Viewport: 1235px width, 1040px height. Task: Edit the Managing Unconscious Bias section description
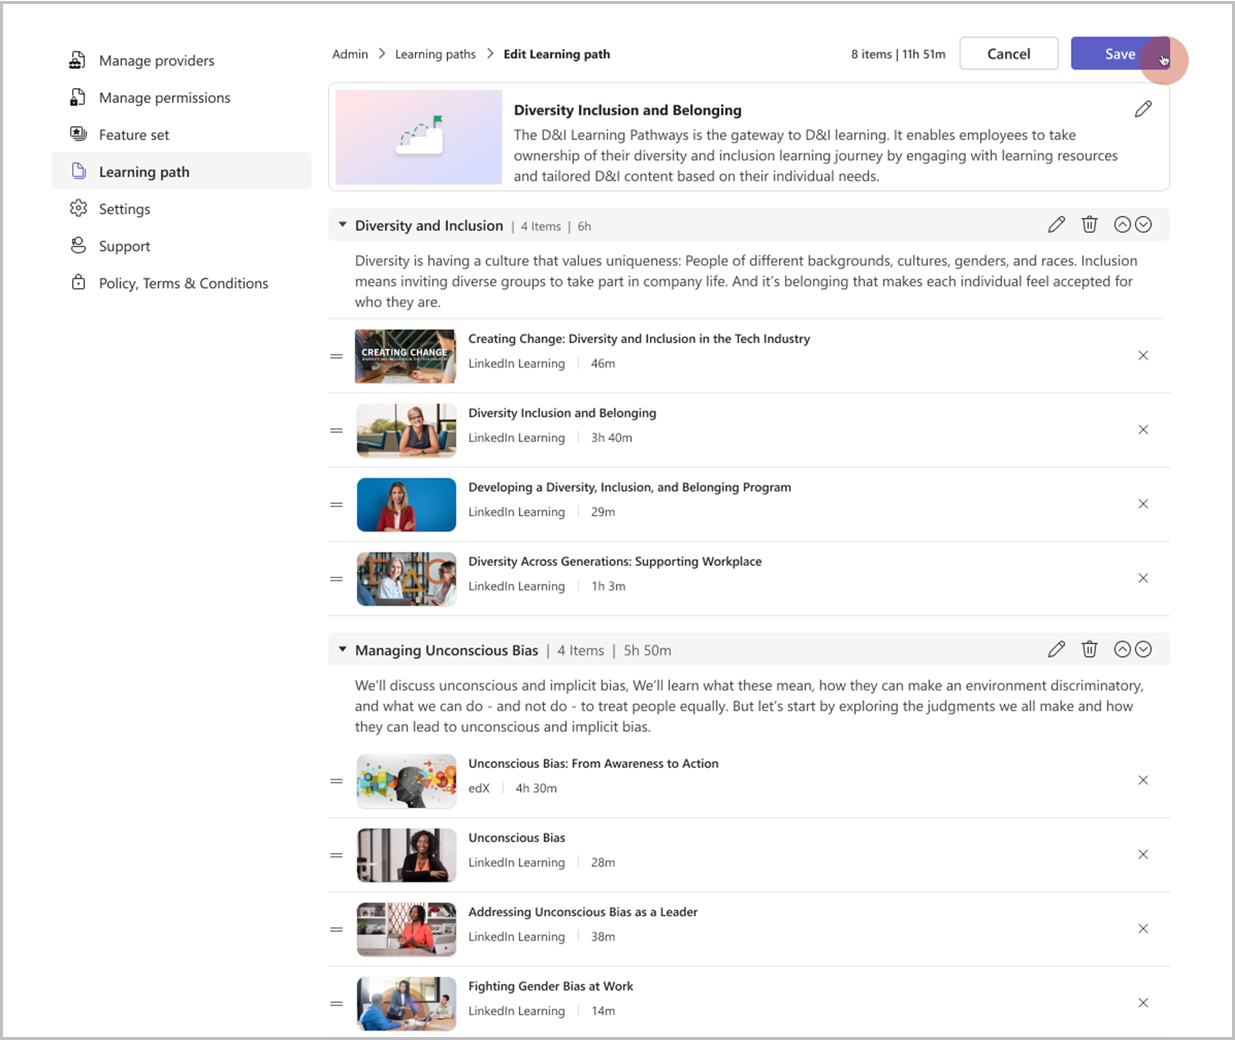click(1057, 649)
